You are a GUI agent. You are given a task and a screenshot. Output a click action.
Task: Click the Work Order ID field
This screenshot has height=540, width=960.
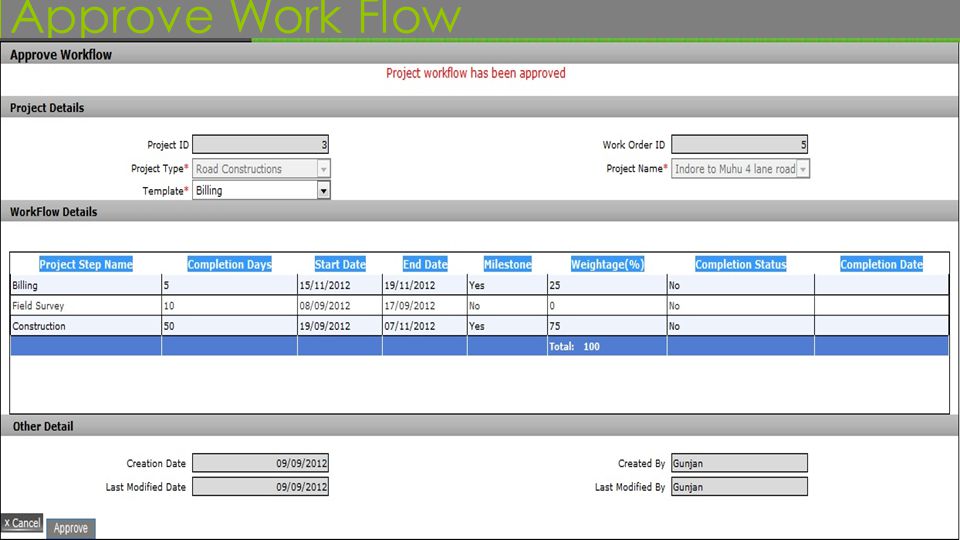point(739,144)
